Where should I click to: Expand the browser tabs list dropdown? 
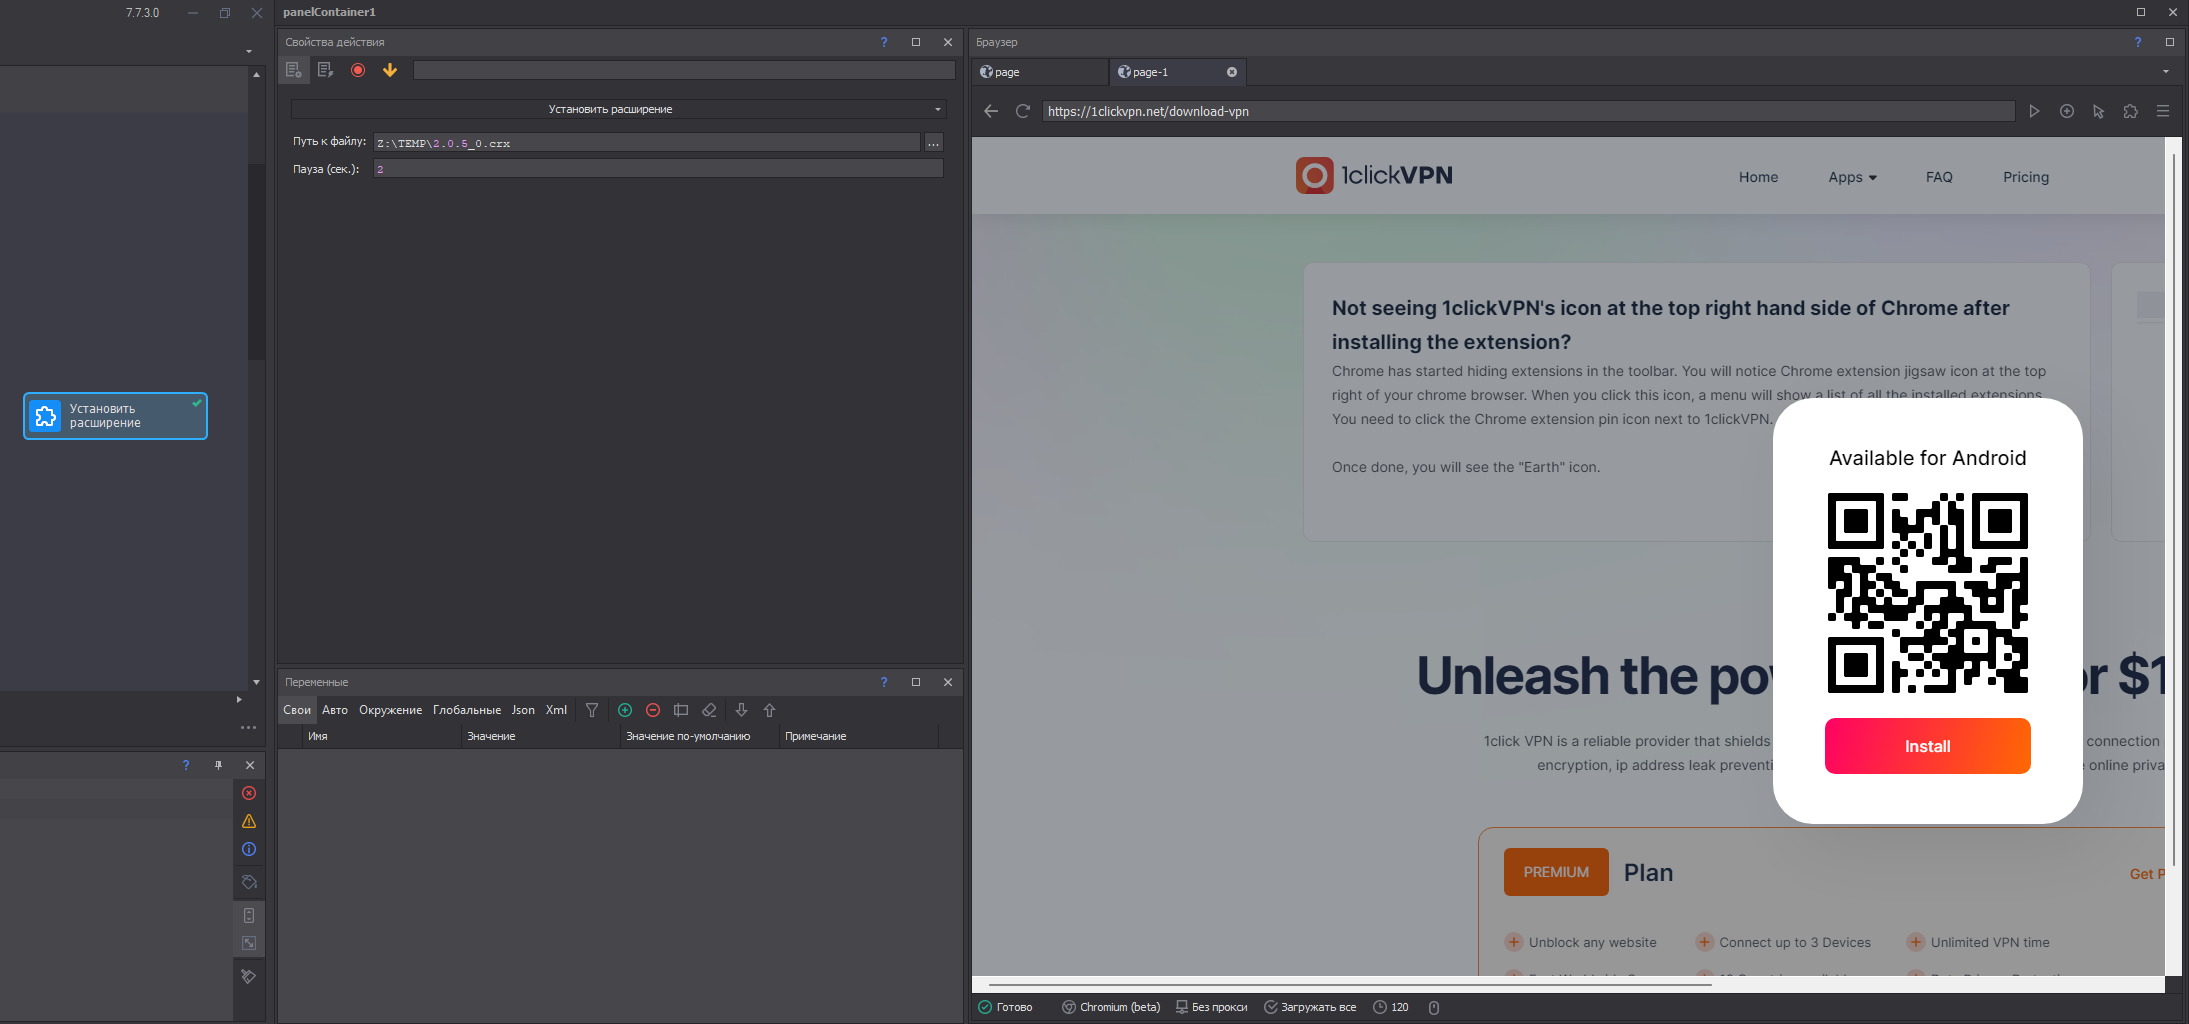[2166, 72]
